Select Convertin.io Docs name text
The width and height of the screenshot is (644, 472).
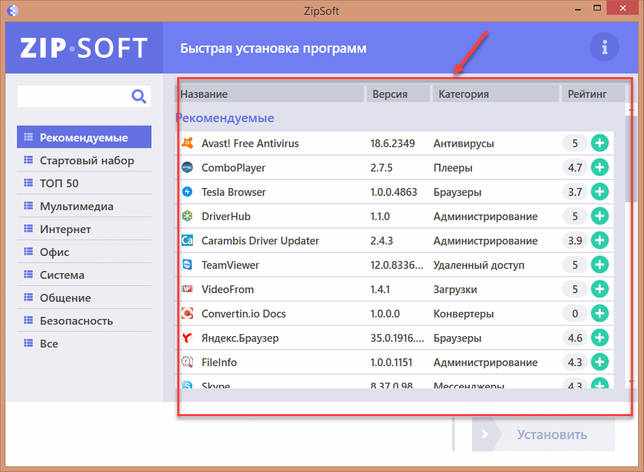(x=244, y=313)
